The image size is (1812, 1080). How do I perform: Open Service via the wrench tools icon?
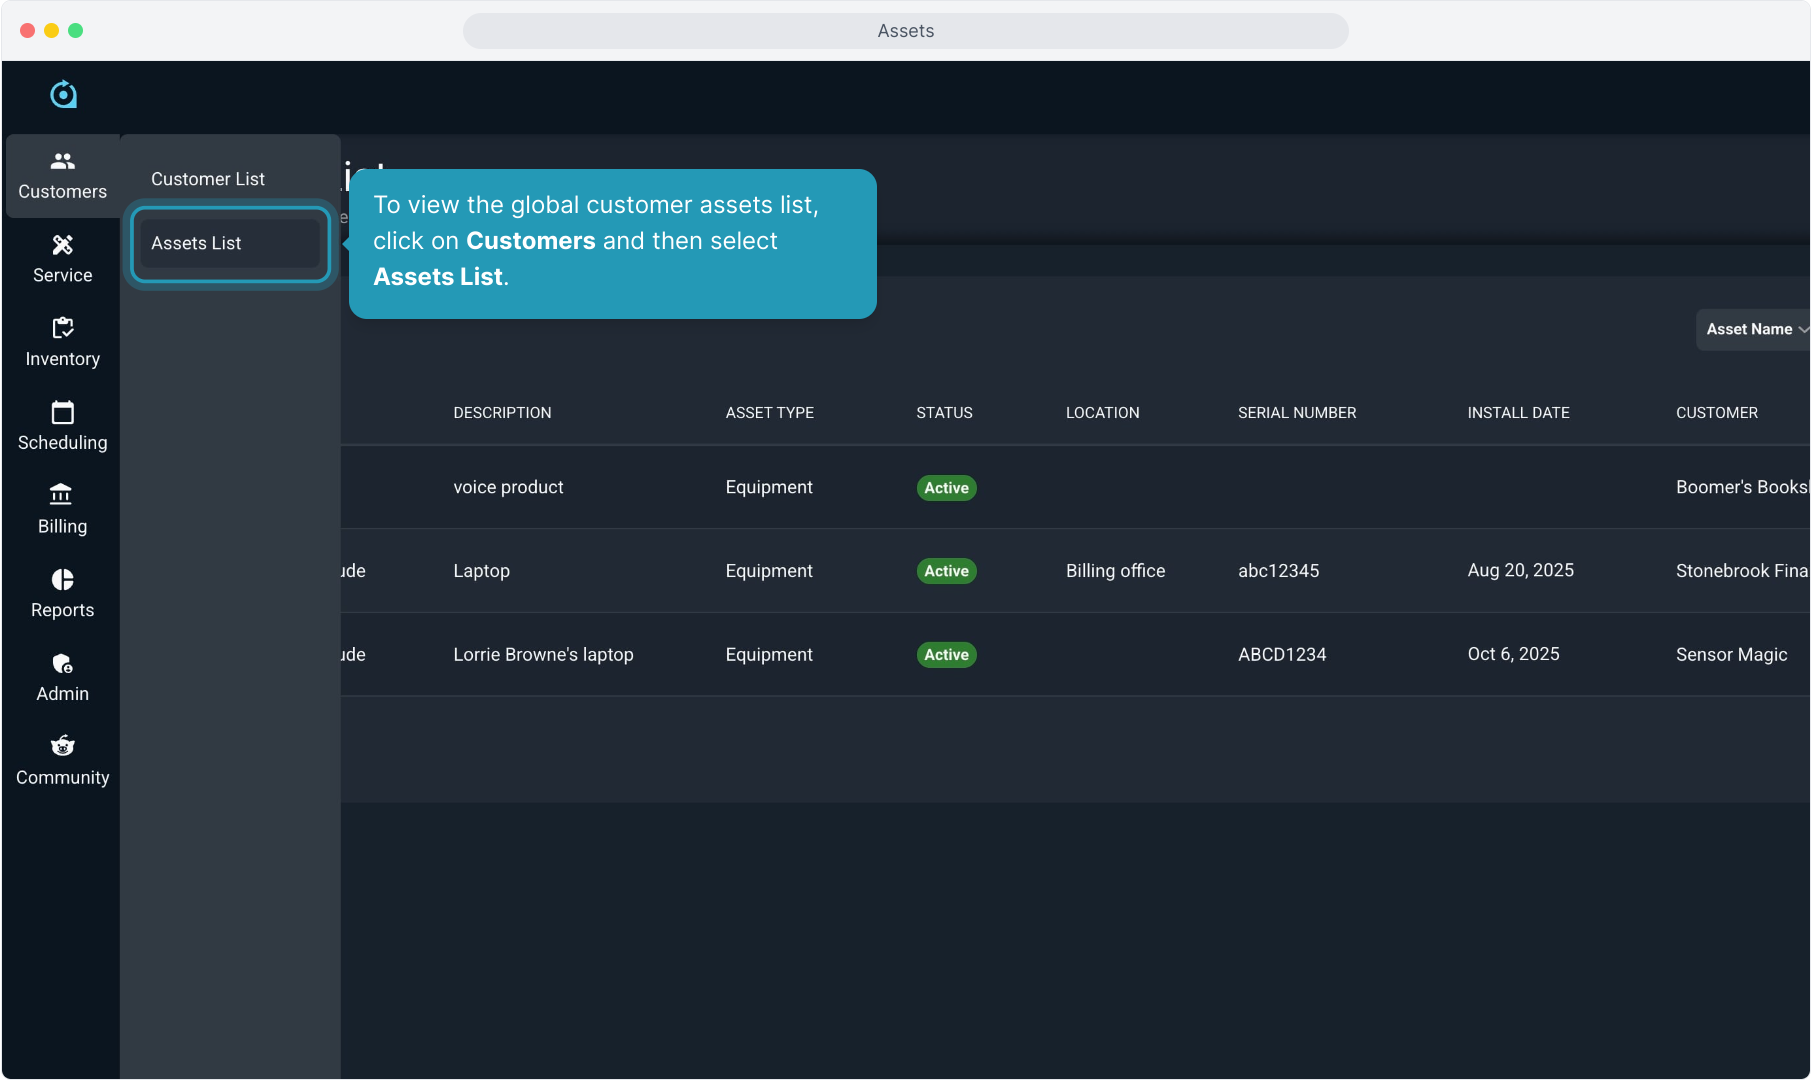[x=62, y=245]
